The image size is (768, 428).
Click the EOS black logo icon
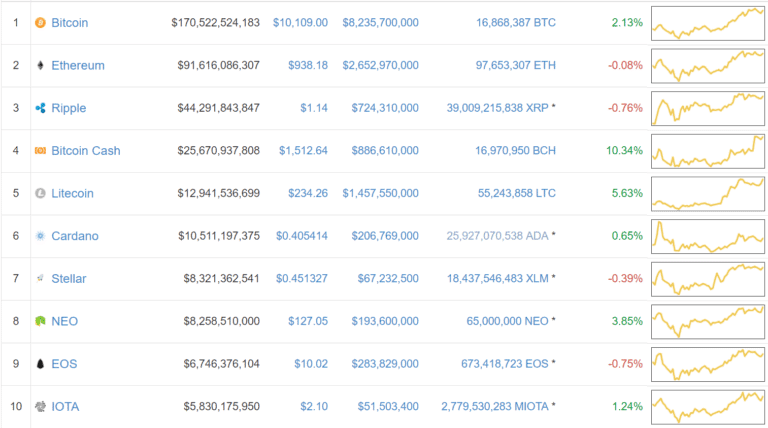click(40, 364)
